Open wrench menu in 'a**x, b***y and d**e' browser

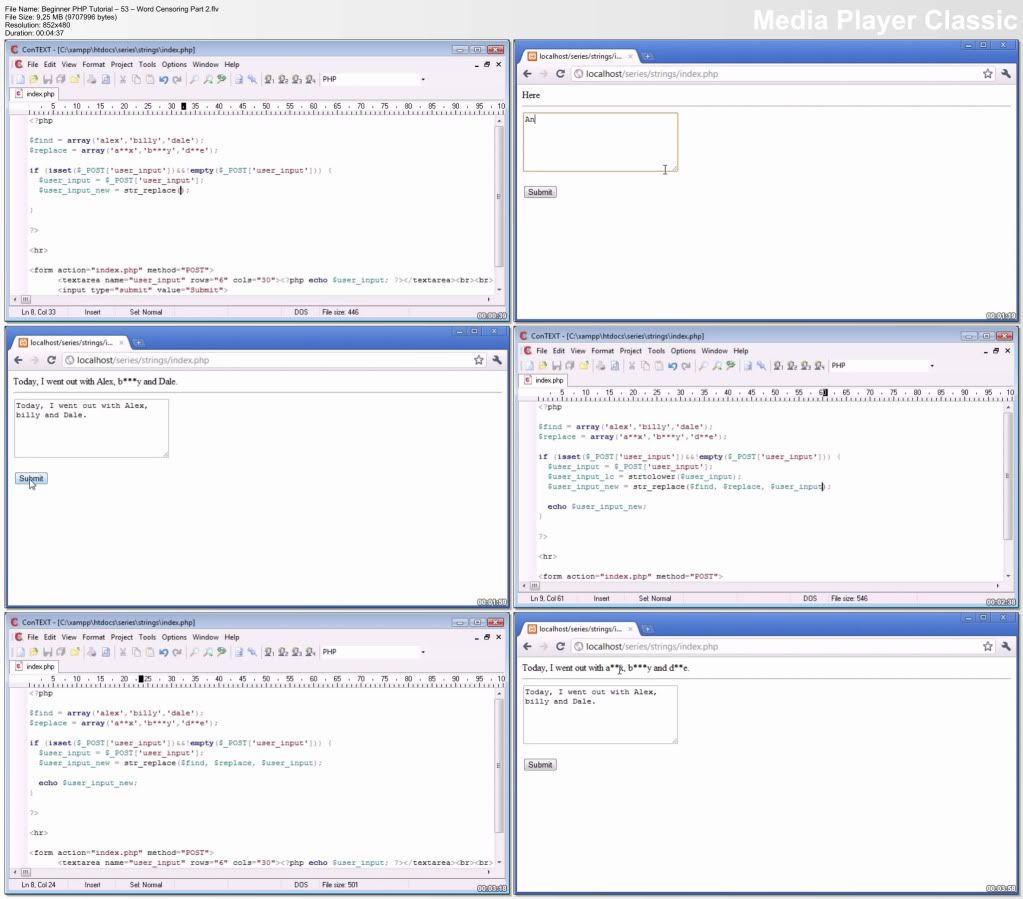click(1006, 647)
